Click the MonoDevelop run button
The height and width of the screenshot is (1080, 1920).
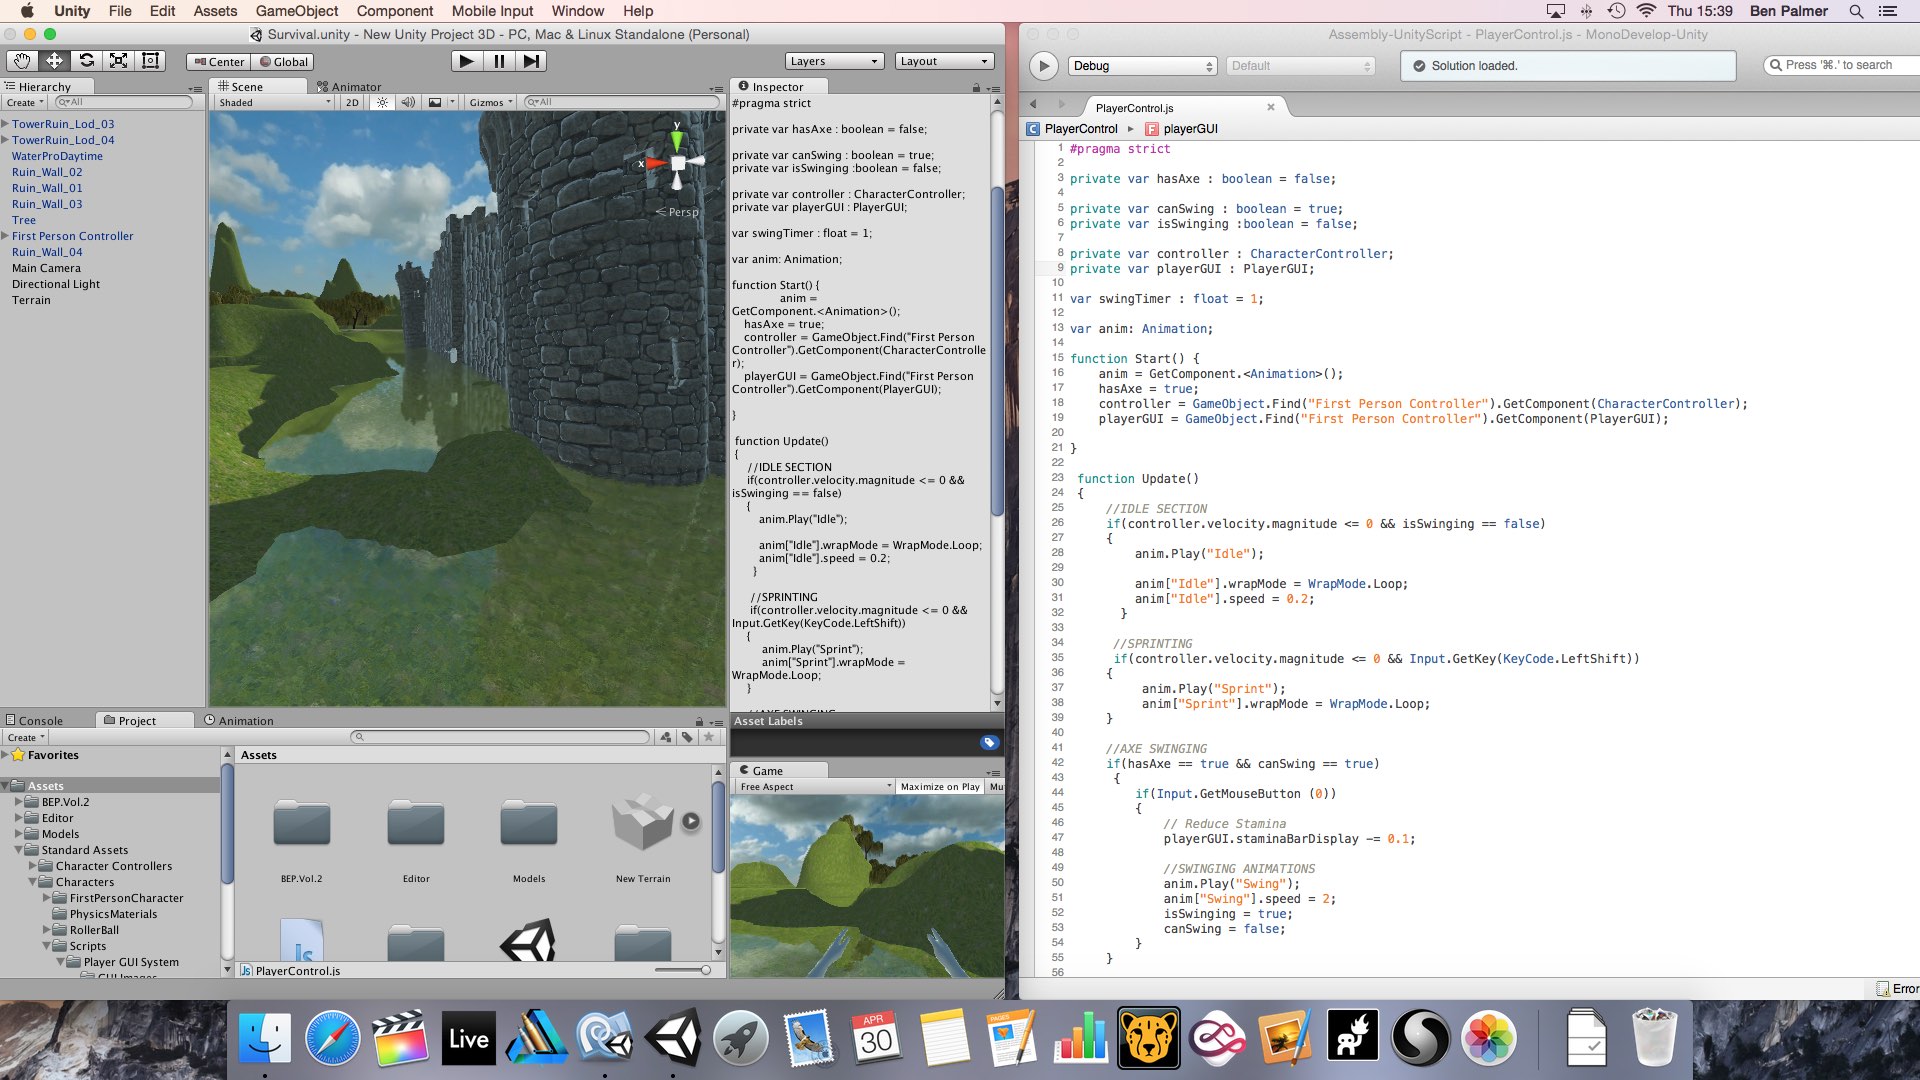tap(1043, 66)
